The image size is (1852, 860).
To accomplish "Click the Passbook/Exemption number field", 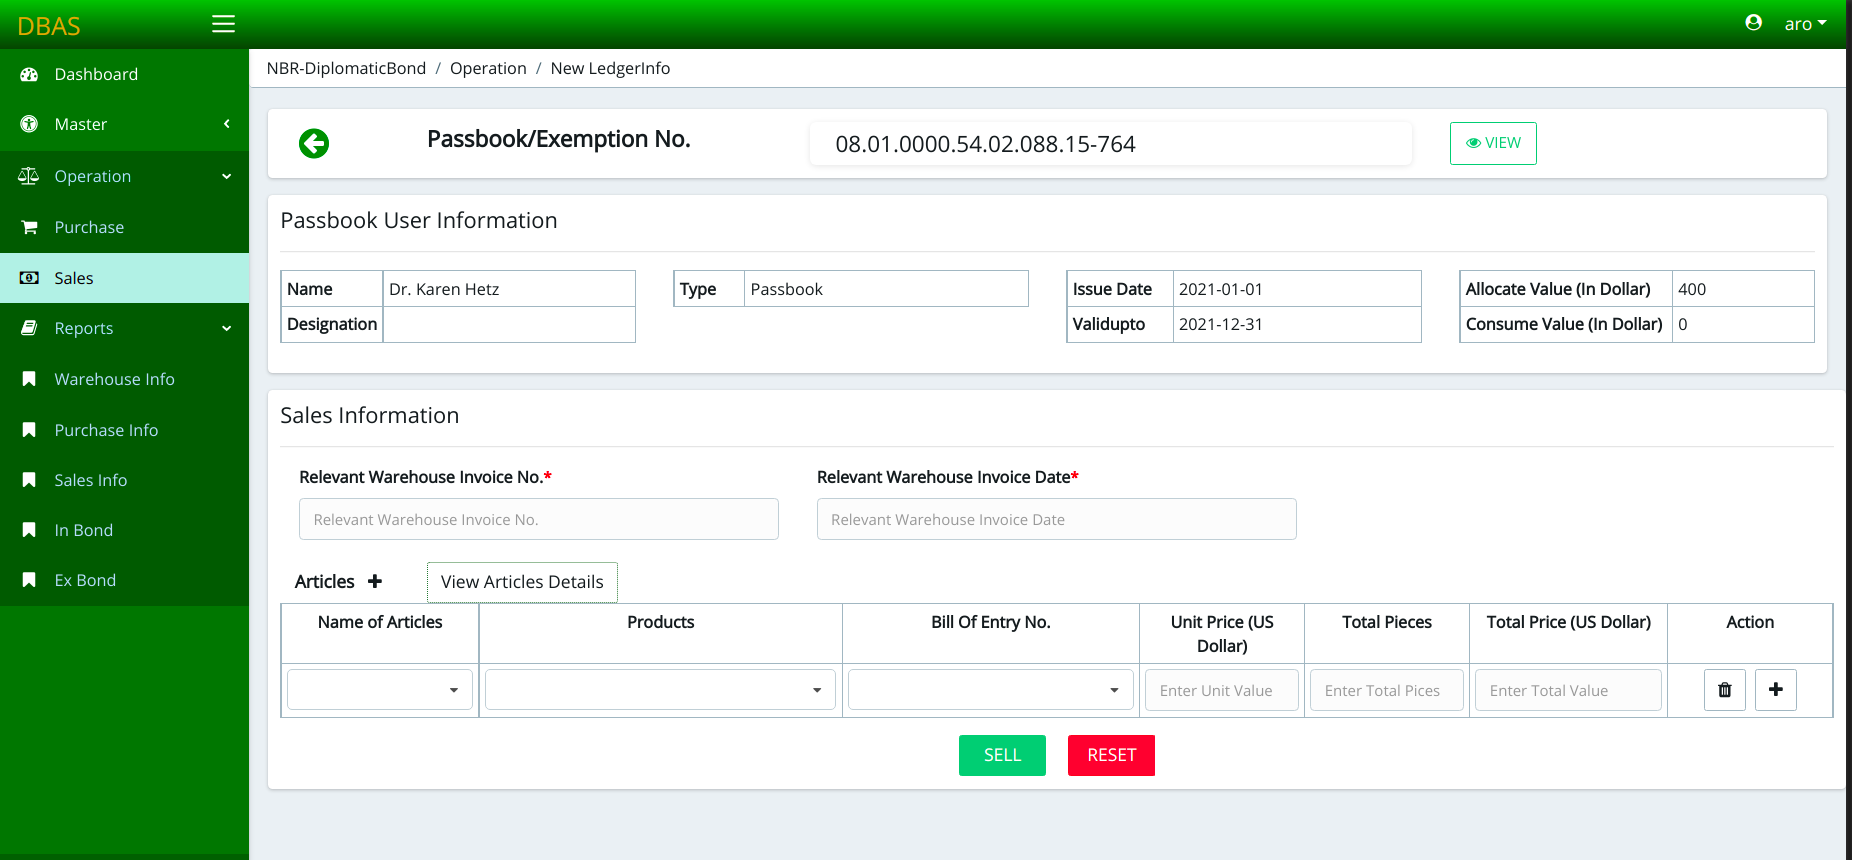I will click(x=1111, y=144).
